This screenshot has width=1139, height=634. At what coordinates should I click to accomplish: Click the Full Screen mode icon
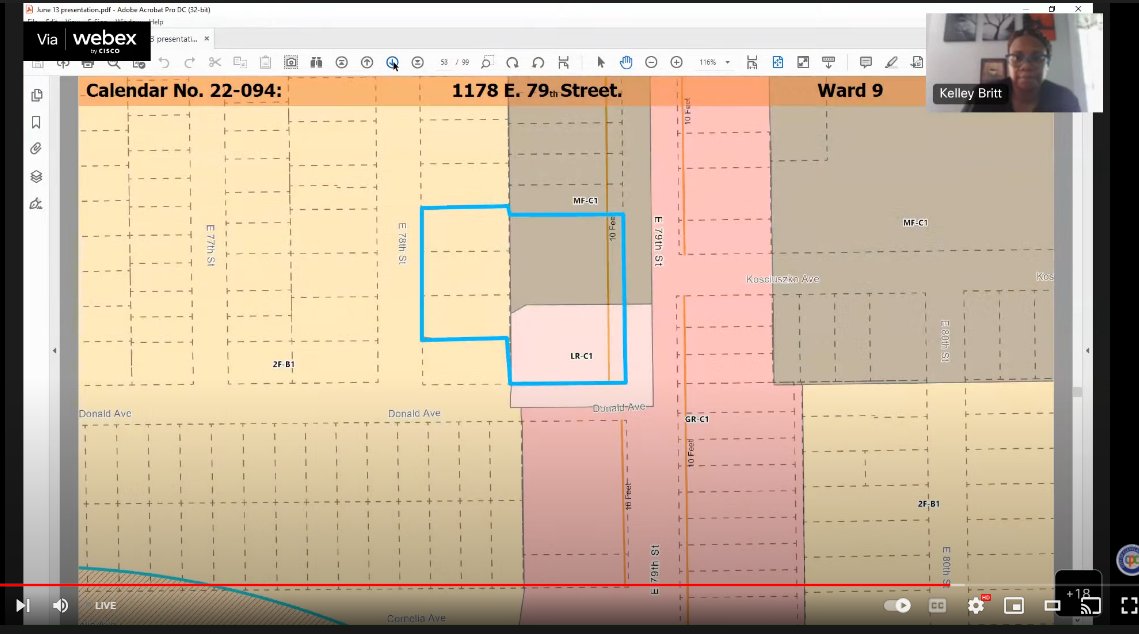[803, 62]
